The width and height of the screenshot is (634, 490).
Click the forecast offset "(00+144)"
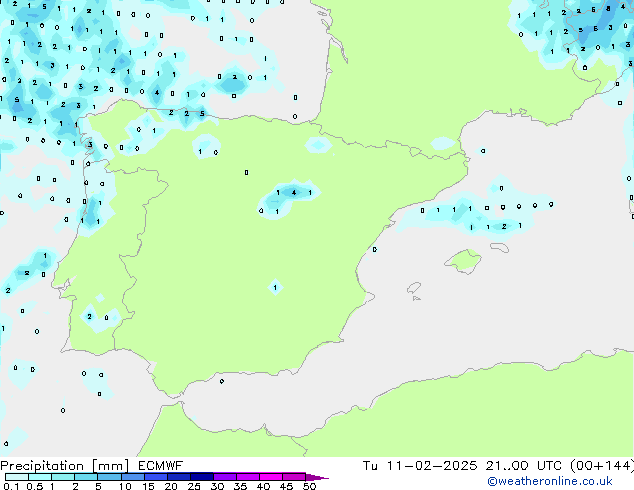pyautogui.click(x=602, y=466)
